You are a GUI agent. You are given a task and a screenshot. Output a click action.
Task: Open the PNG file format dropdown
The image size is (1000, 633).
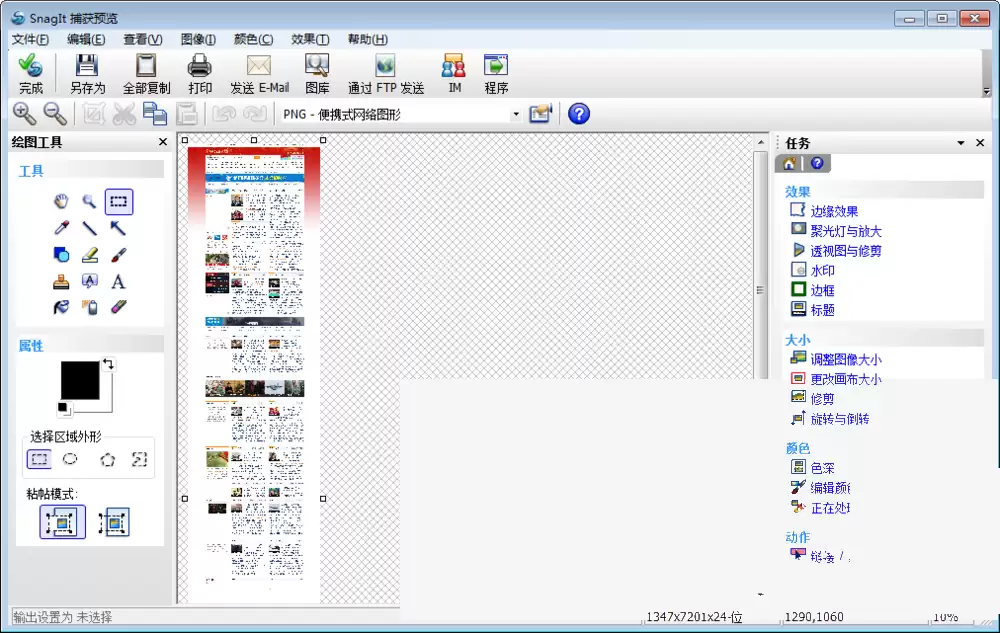pos(515,115)
